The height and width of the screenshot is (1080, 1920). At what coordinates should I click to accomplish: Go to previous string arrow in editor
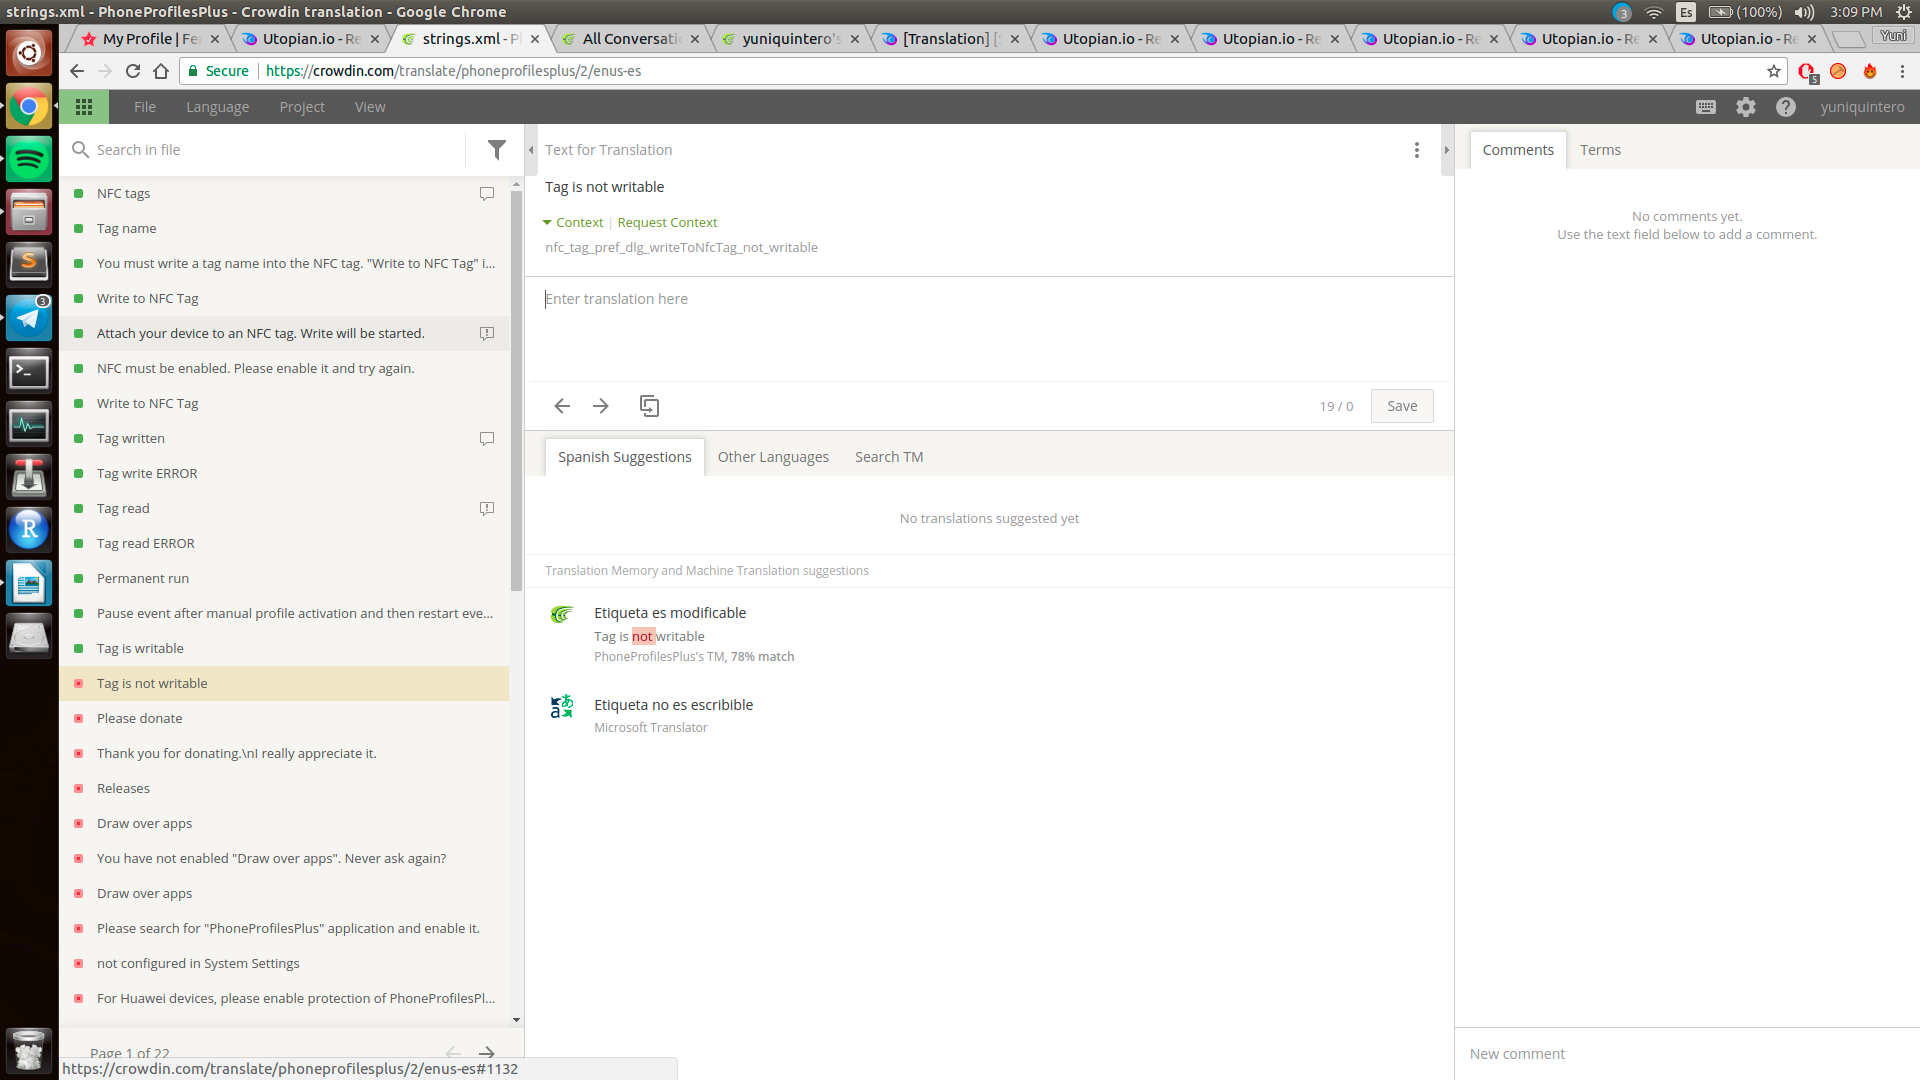562,406
